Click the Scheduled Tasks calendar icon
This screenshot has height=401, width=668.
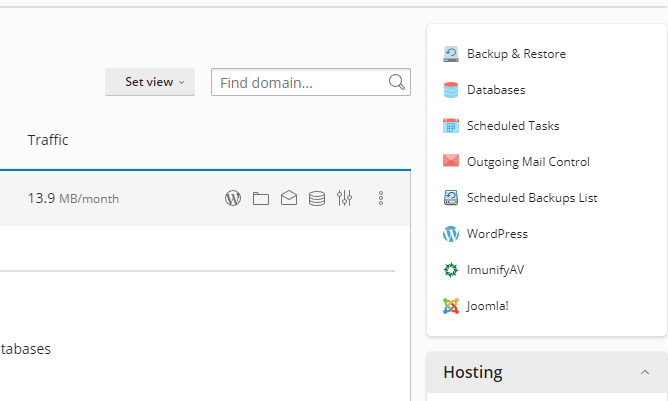[x=451, y=126]
